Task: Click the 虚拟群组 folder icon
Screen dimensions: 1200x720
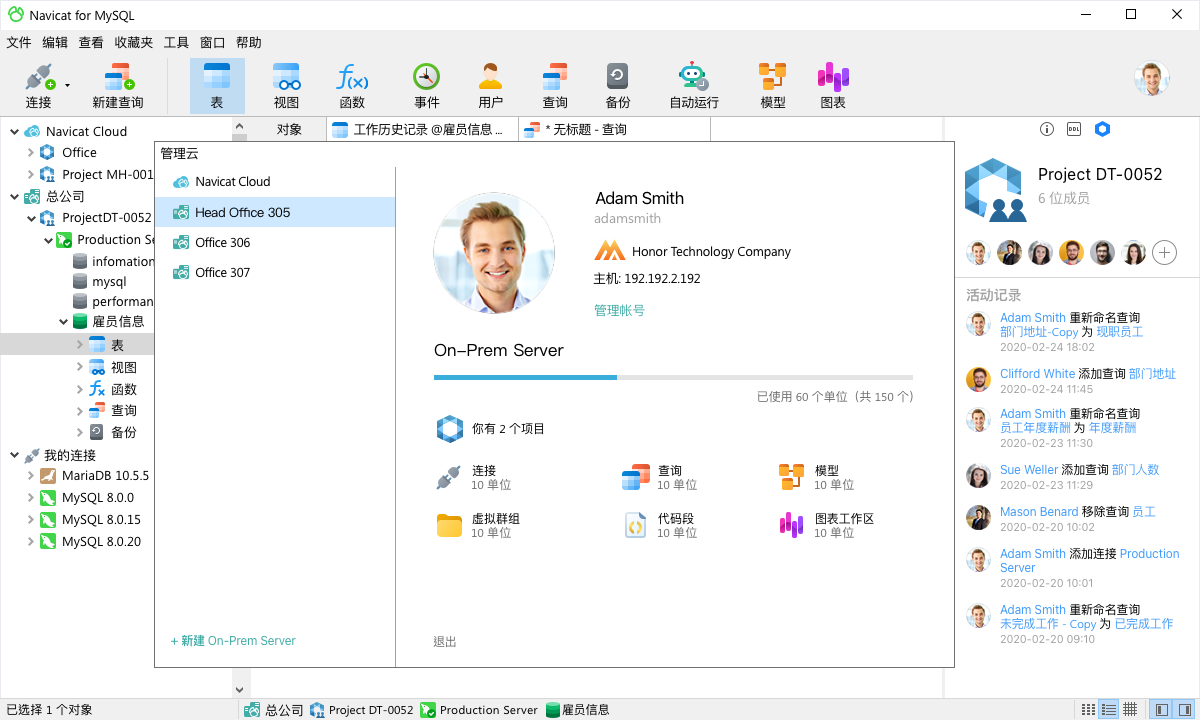Action: pos(449,525)
